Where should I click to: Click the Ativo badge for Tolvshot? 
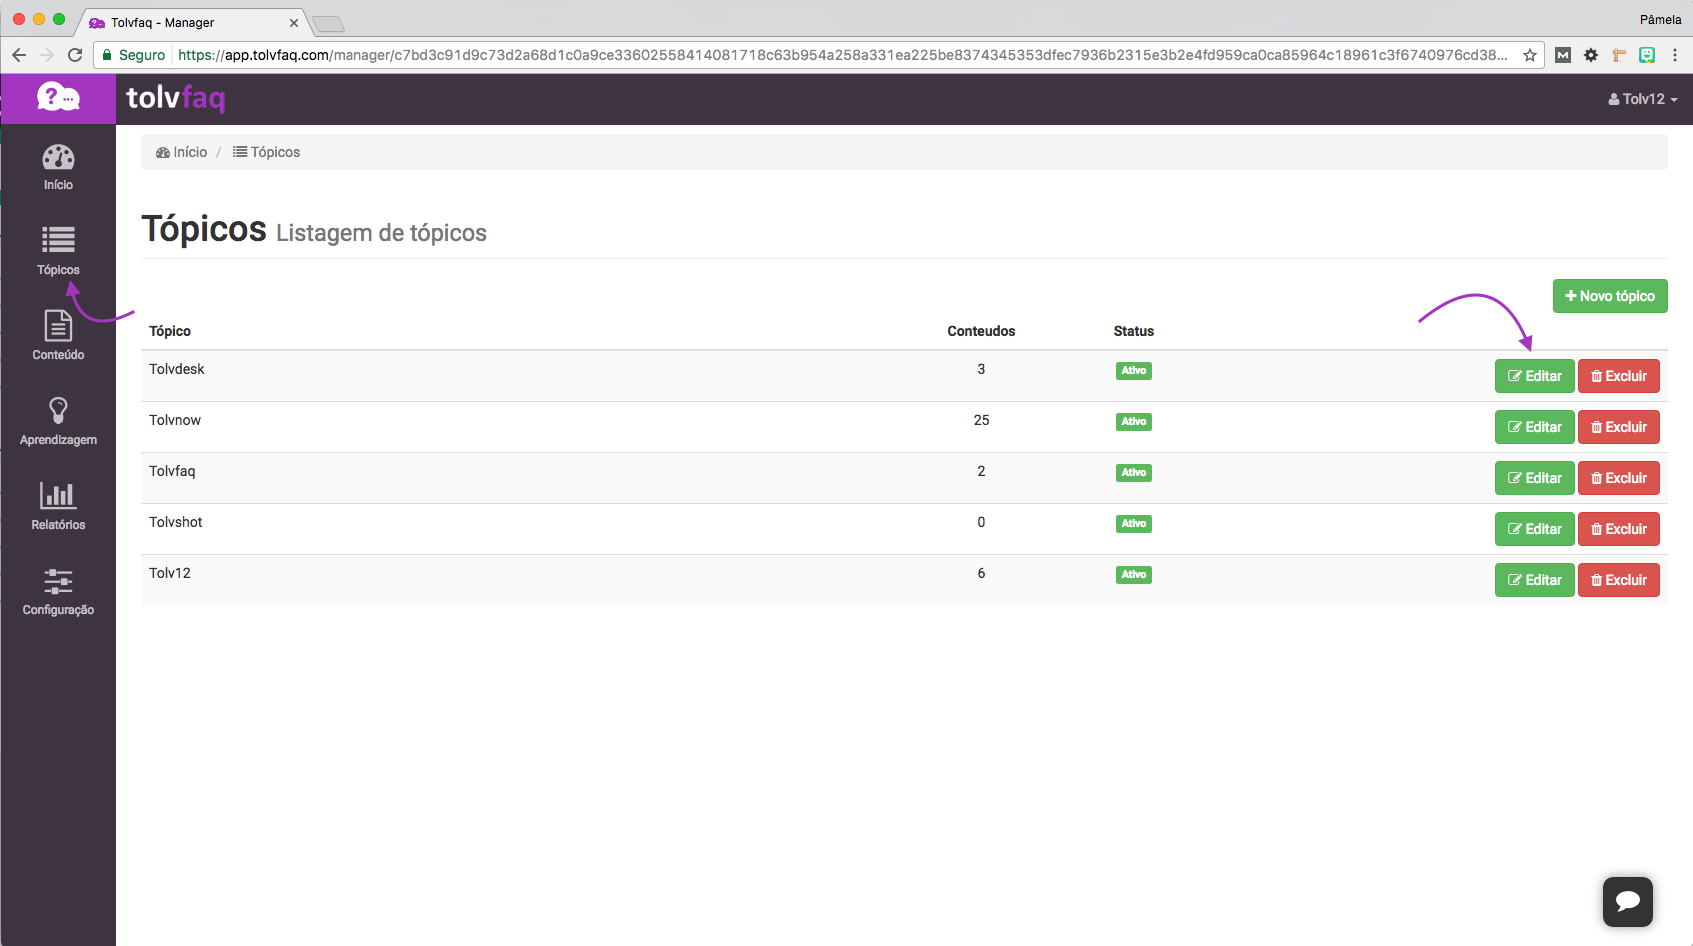(x=1134, y=524)
